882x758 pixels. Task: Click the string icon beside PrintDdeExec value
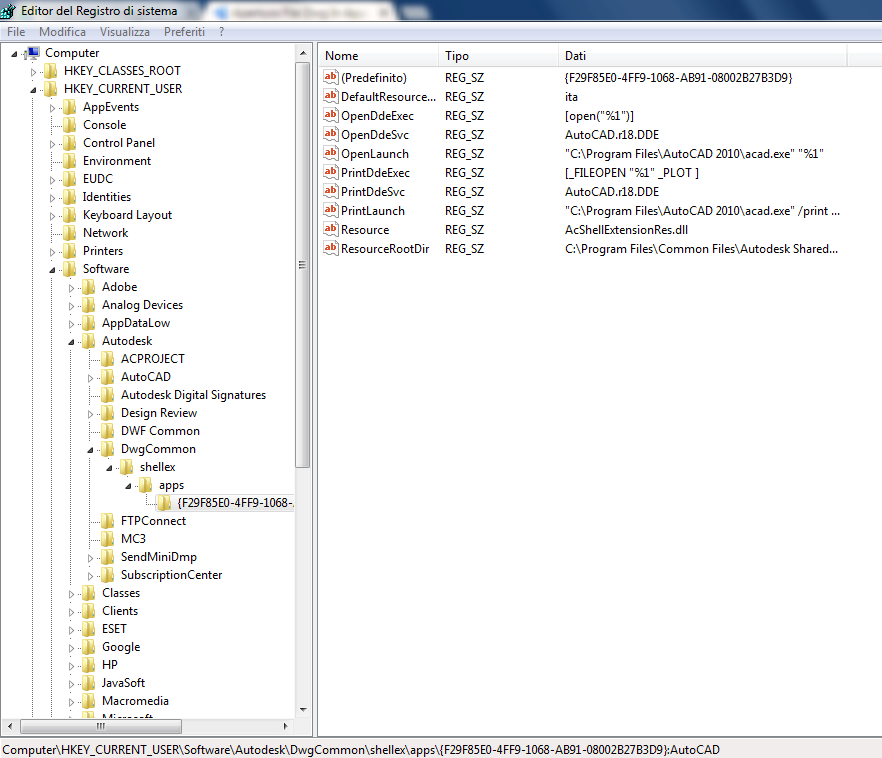pos(331,173)
